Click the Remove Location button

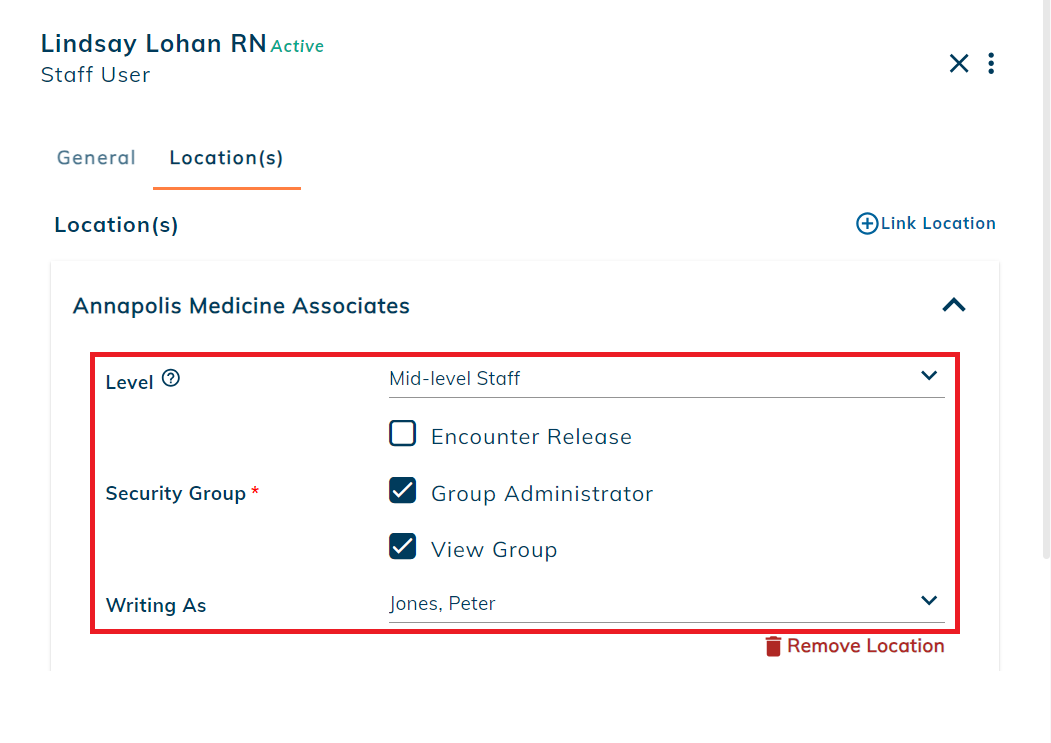click(x=855, y=646)
